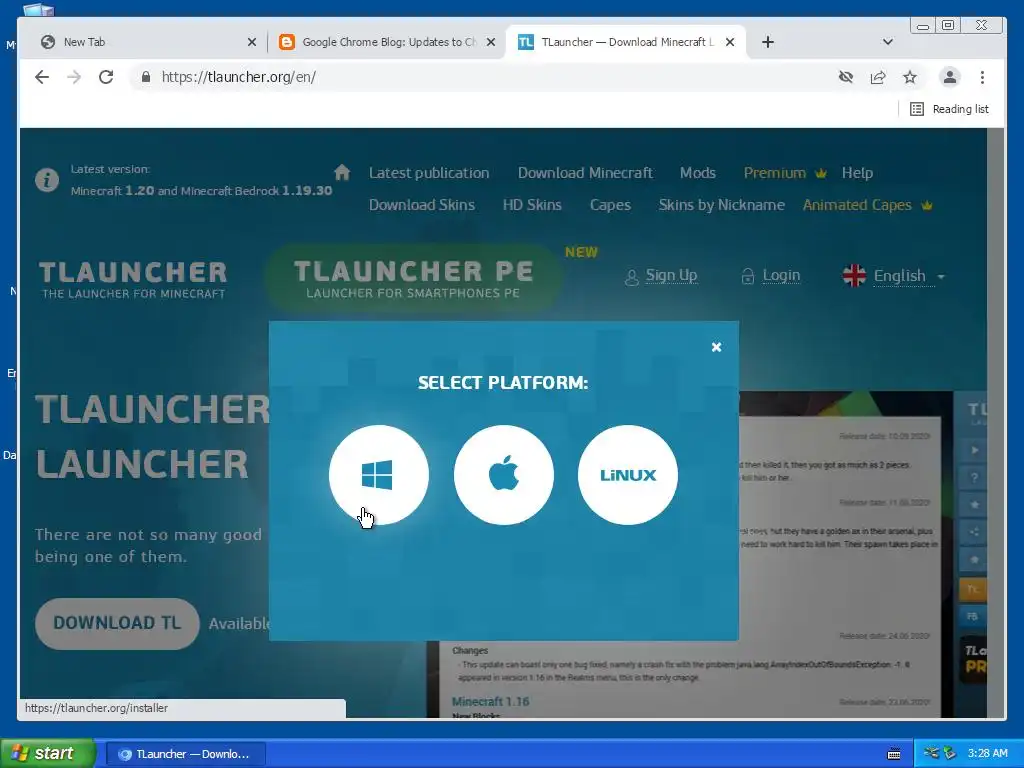The image size is (1024, 768).
Task: Open Download Skins link
Action: point(422,205)
